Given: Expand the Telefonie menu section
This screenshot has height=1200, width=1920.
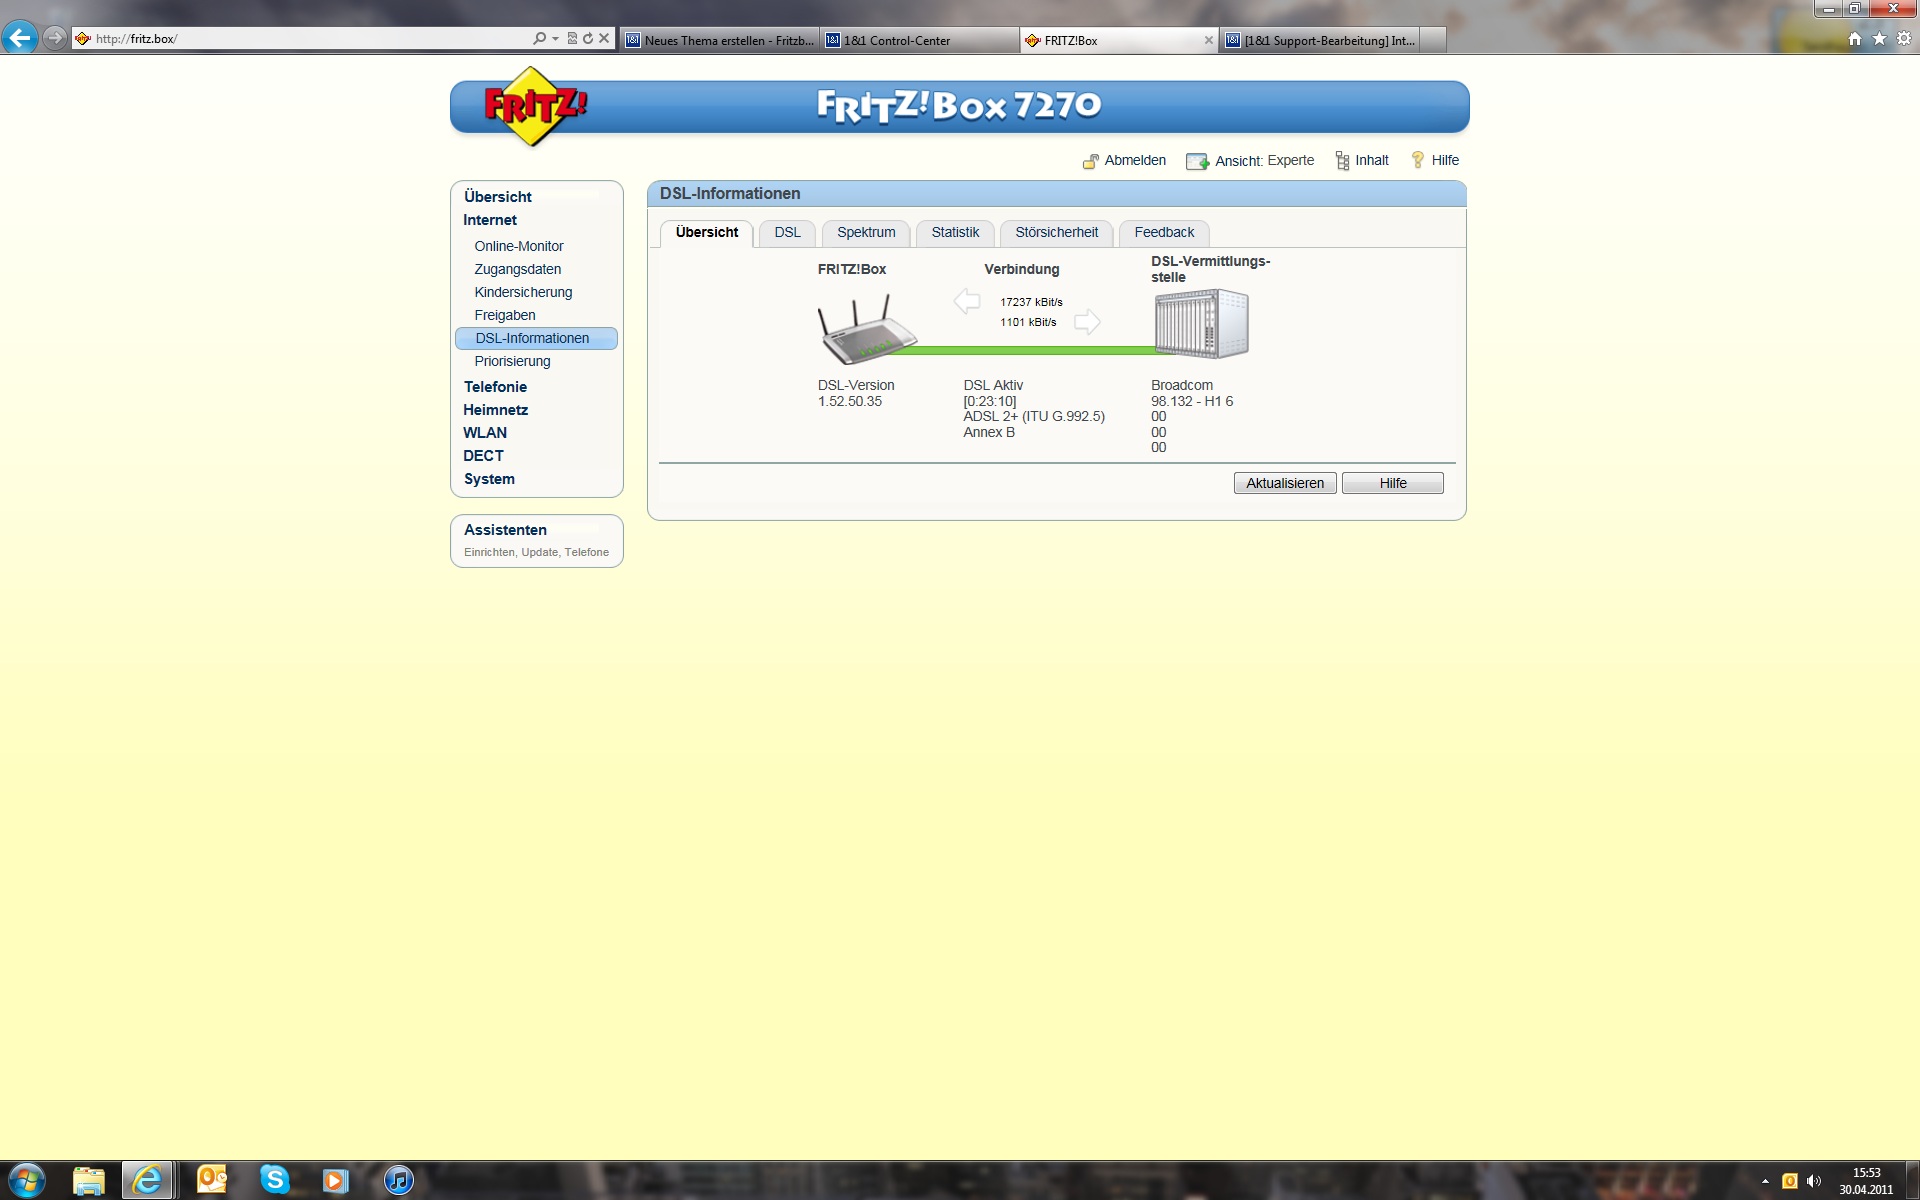Looking at the screenshot, I should pos(495,387).
